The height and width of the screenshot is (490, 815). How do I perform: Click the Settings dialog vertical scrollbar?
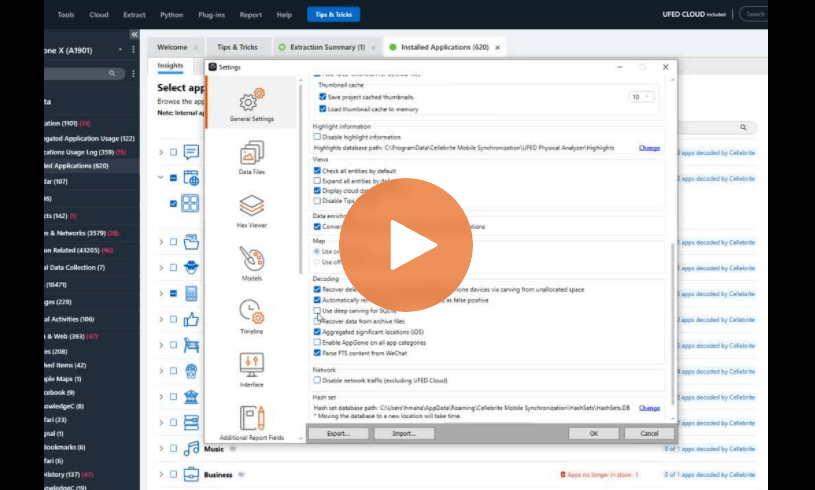click(x=673, y=323)
